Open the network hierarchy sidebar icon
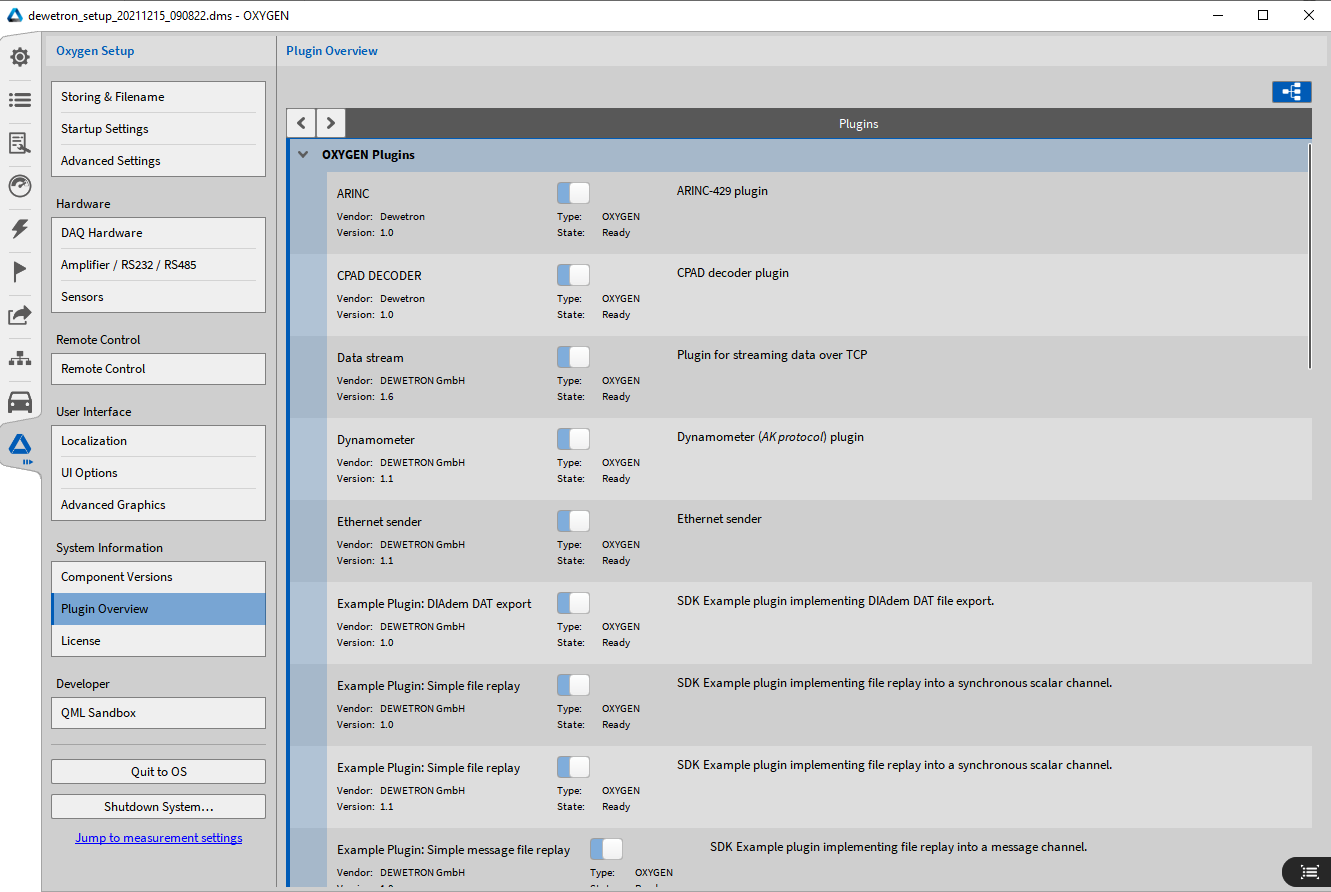The image size is (1331, 892). pyautogui.click(x=20, y=358)
